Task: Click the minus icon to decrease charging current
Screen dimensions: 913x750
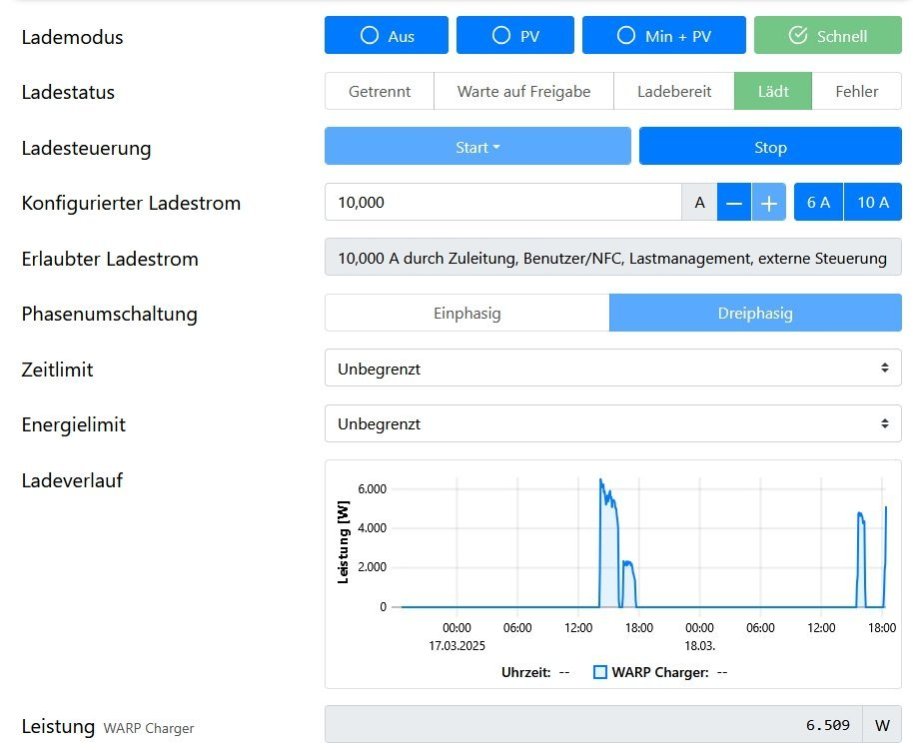Action: coord(734,202)
